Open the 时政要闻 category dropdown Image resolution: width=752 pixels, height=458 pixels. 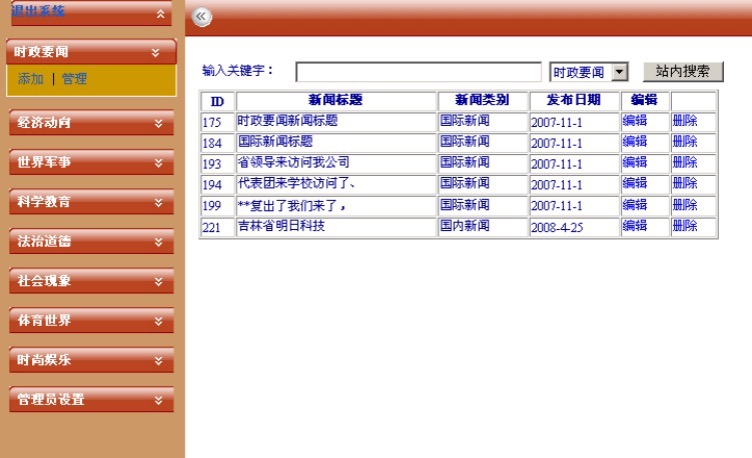pos(588,72)
